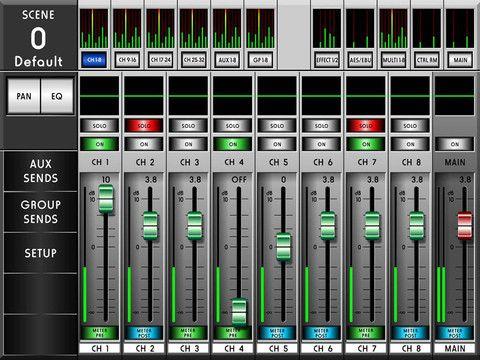
Task: Solo channel CH 5
Action: (x=277, y=126)
